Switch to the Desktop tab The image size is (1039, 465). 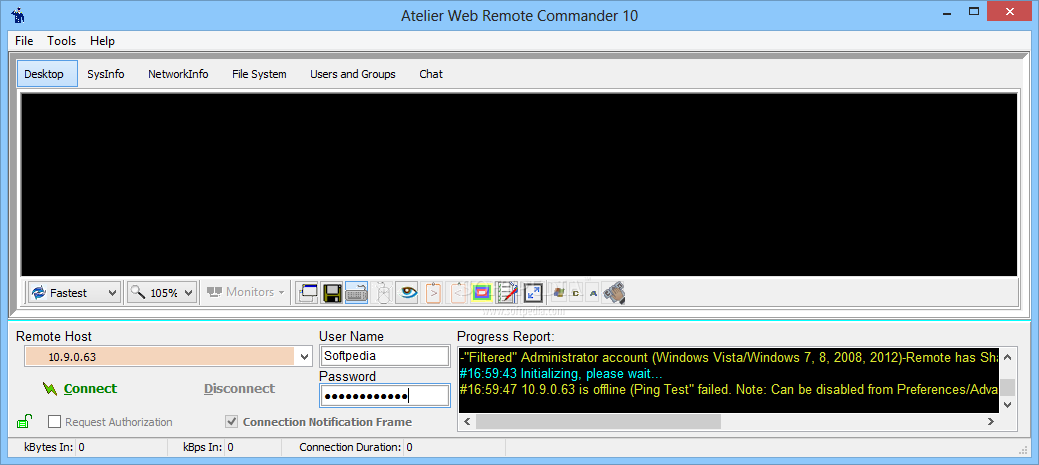(47, 74)
